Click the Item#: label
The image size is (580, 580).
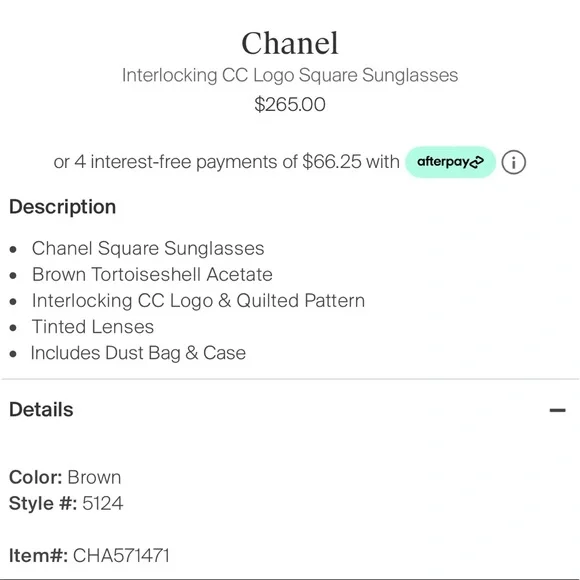pos(38,556)
